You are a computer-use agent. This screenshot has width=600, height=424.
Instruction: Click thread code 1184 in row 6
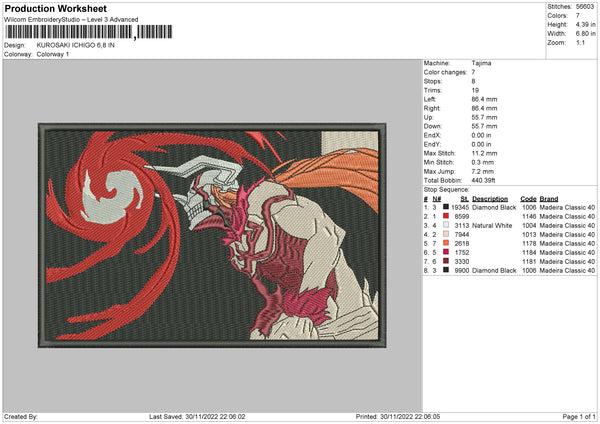[x=529, y=253]
